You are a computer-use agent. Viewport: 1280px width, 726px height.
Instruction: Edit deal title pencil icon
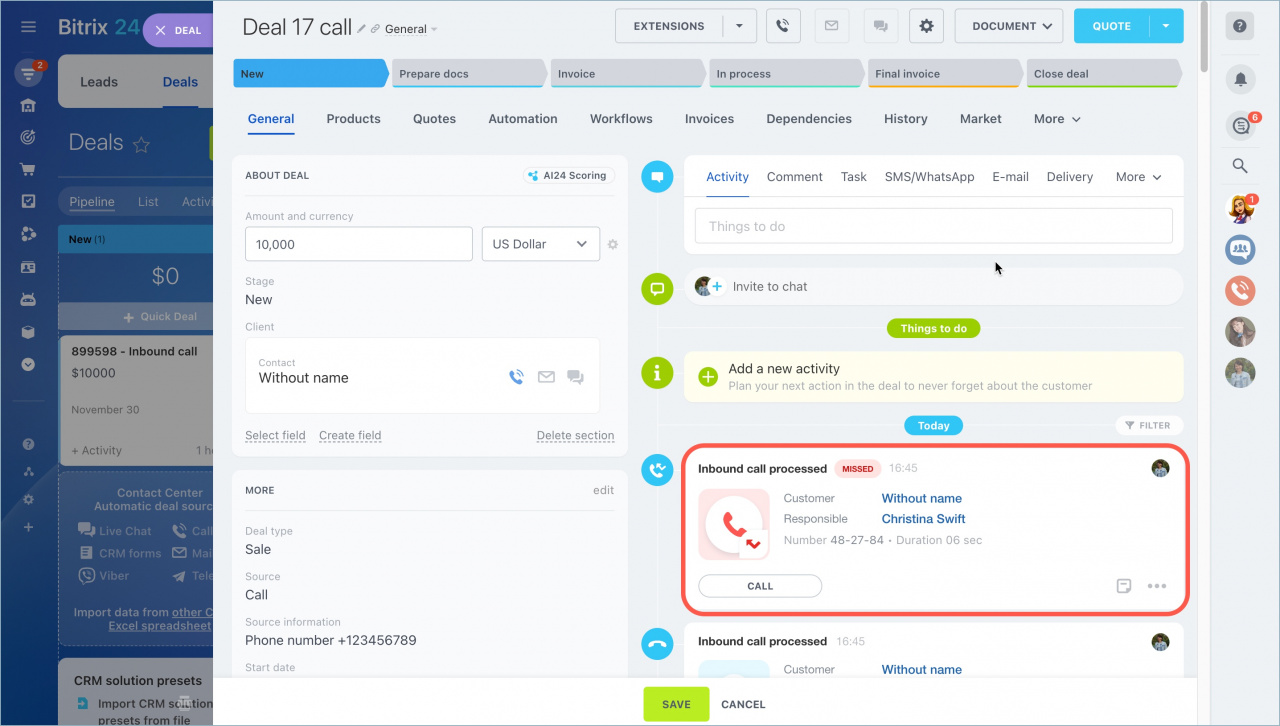pos(362,29)
